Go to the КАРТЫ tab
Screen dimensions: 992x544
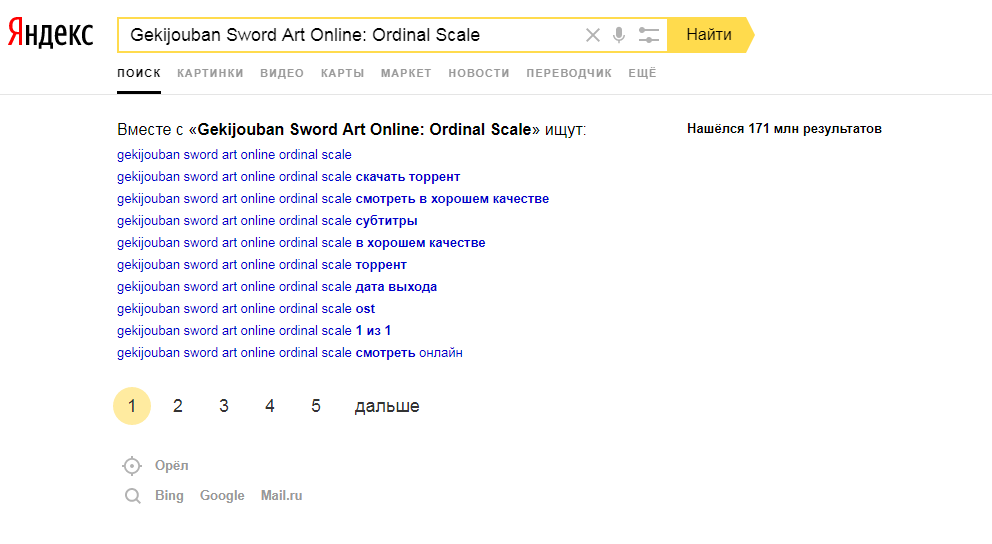[342, 73]
